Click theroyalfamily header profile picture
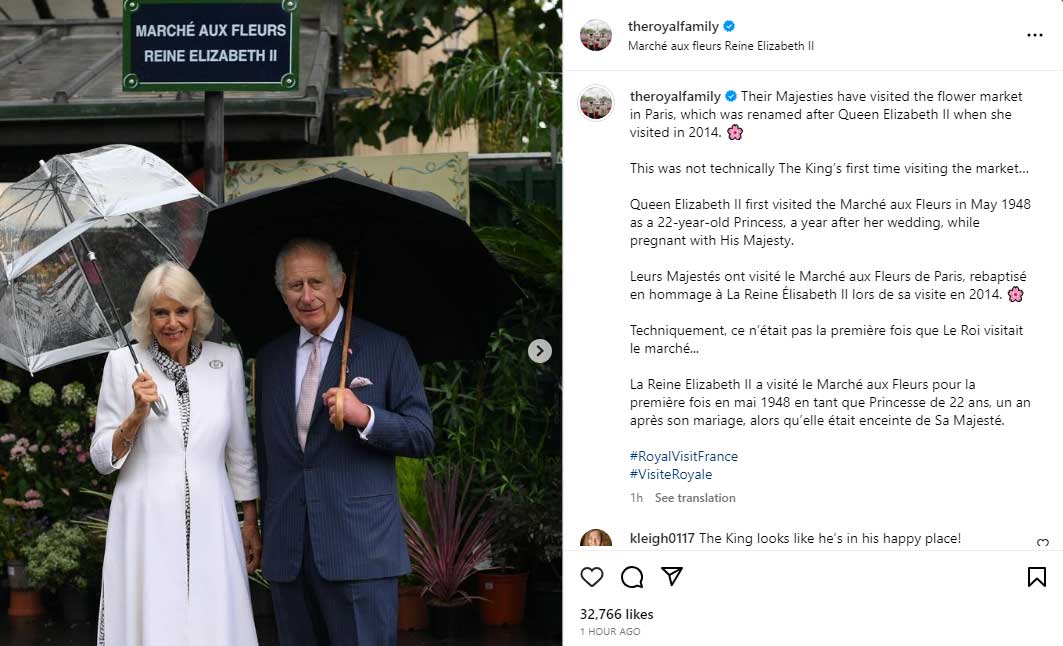The height and width of the screenshot is (646, 1063). pyautogui.click(x=596, y=35)
